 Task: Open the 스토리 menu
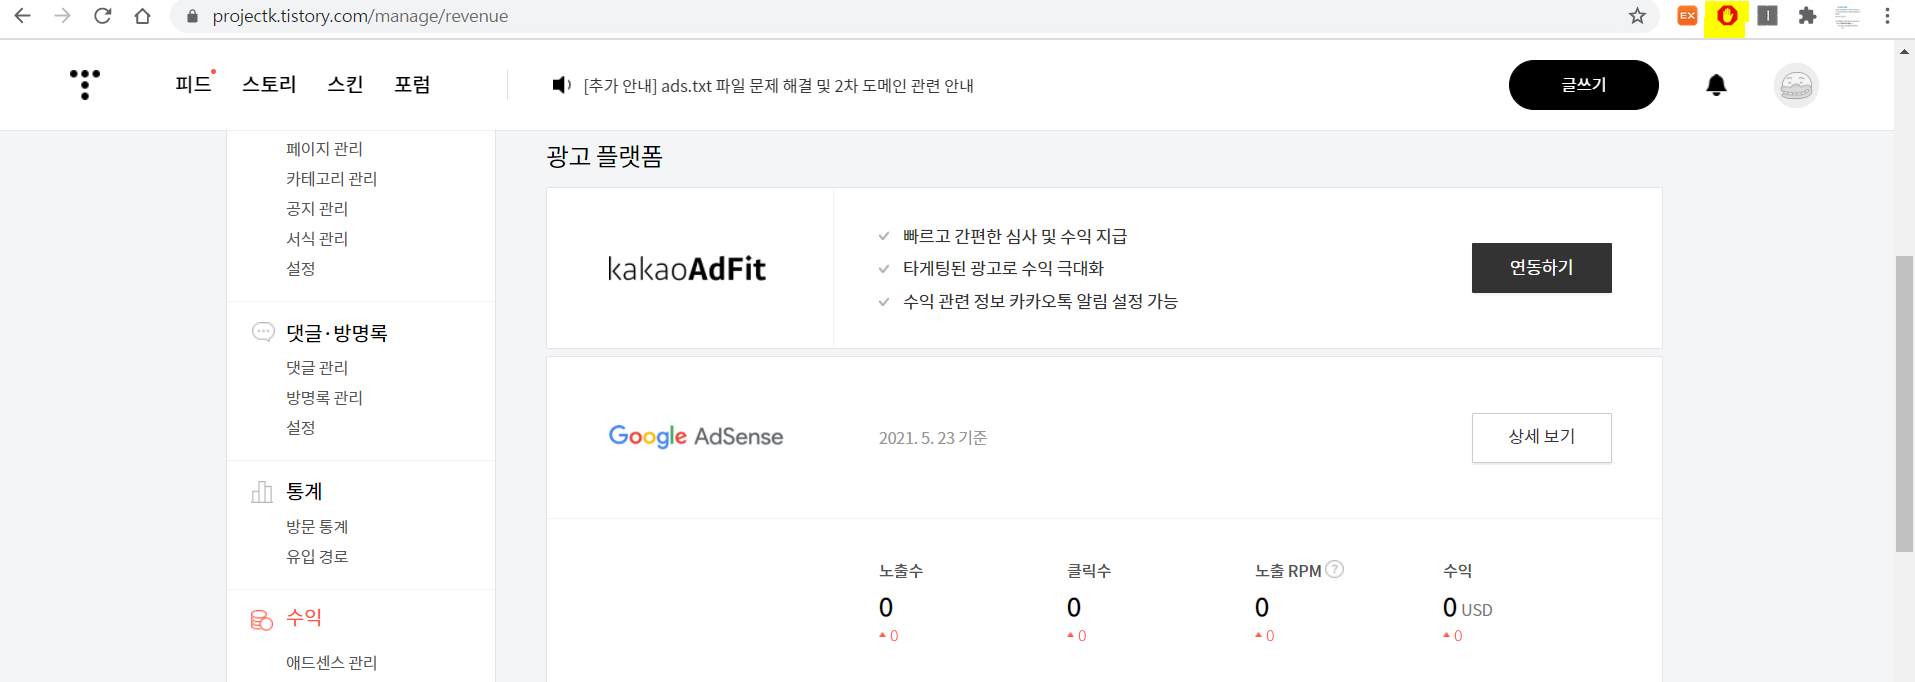[x=269, y=84]
